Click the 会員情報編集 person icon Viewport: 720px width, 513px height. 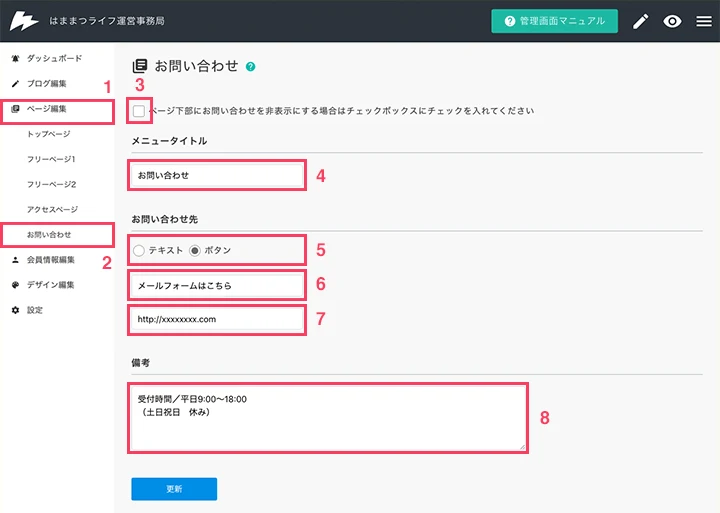[16, 260]
